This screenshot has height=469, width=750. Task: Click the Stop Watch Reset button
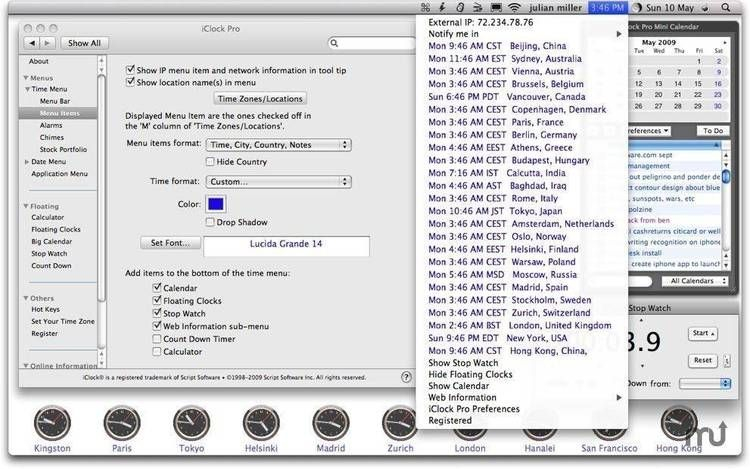[703, 360]
